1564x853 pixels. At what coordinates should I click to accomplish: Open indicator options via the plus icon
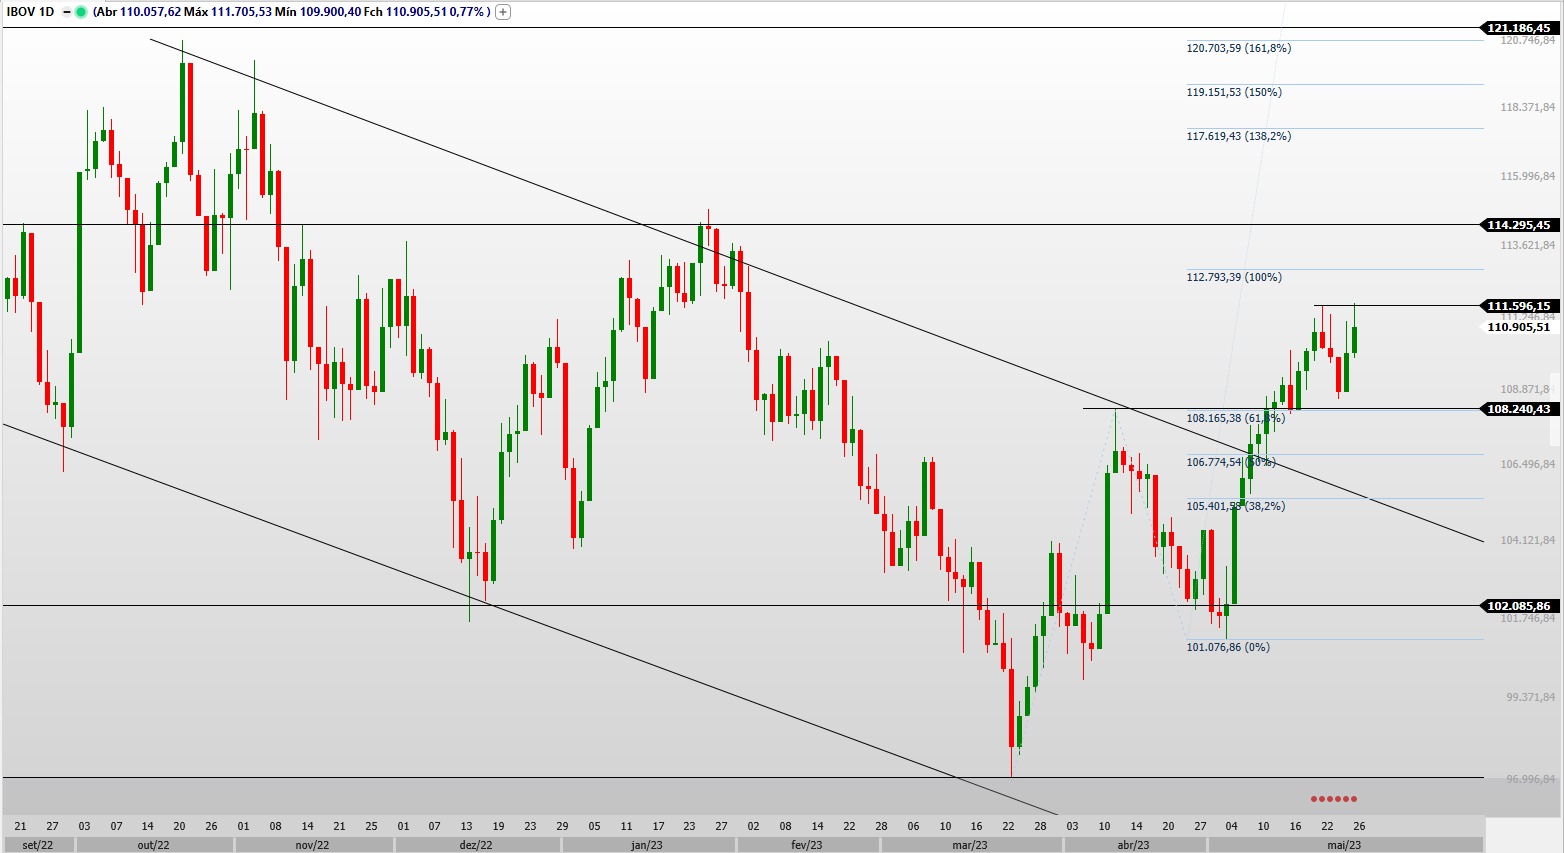click(502, 11)
